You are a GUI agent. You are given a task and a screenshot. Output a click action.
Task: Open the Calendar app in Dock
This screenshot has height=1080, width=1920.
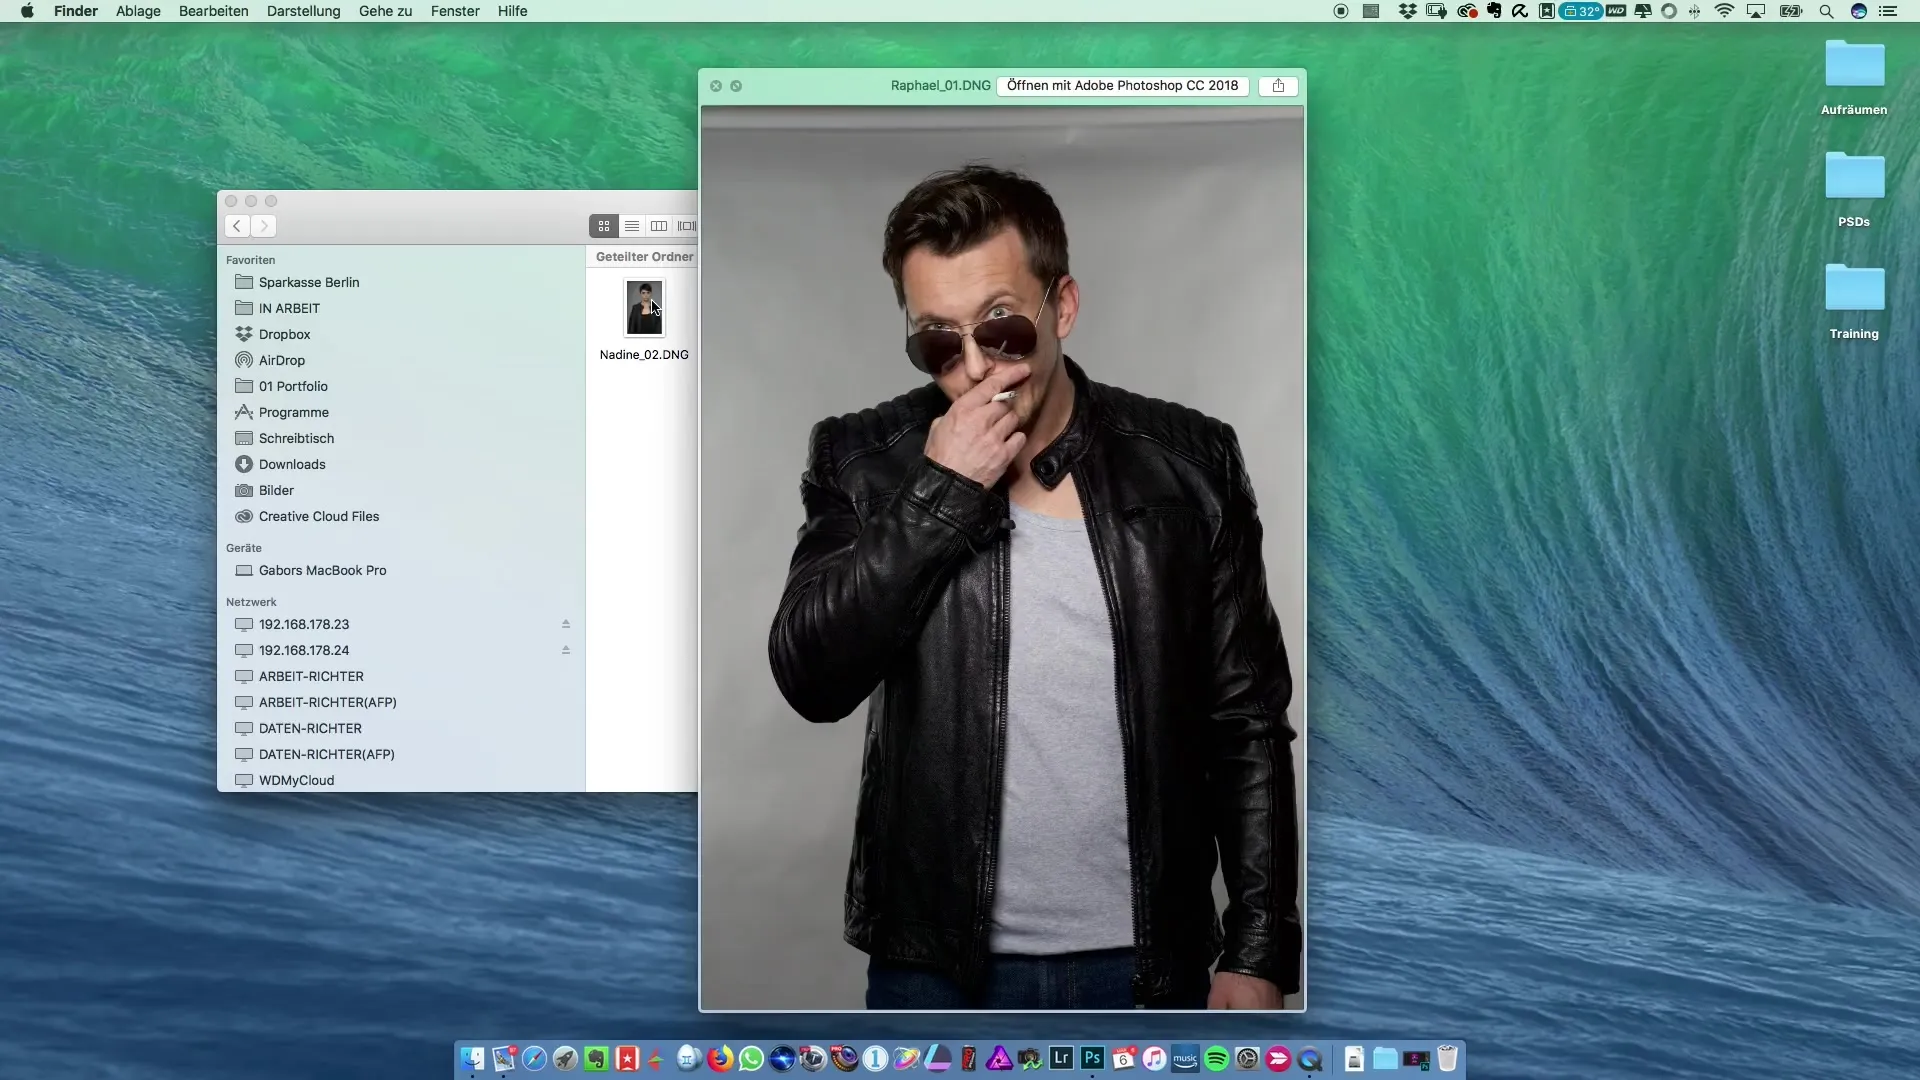tap(1123, 1058)
